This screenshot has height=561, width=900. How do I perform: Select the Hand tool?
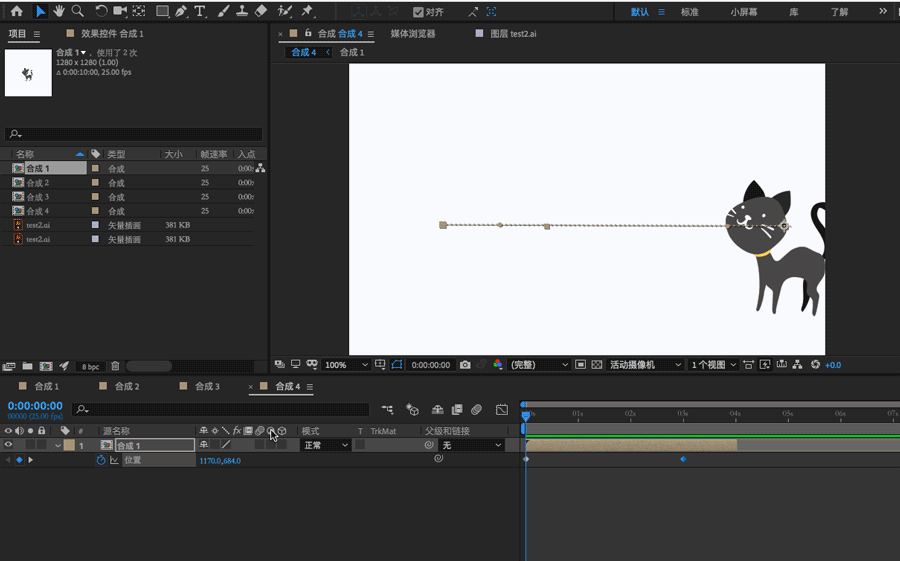click(x=59, y=11)
